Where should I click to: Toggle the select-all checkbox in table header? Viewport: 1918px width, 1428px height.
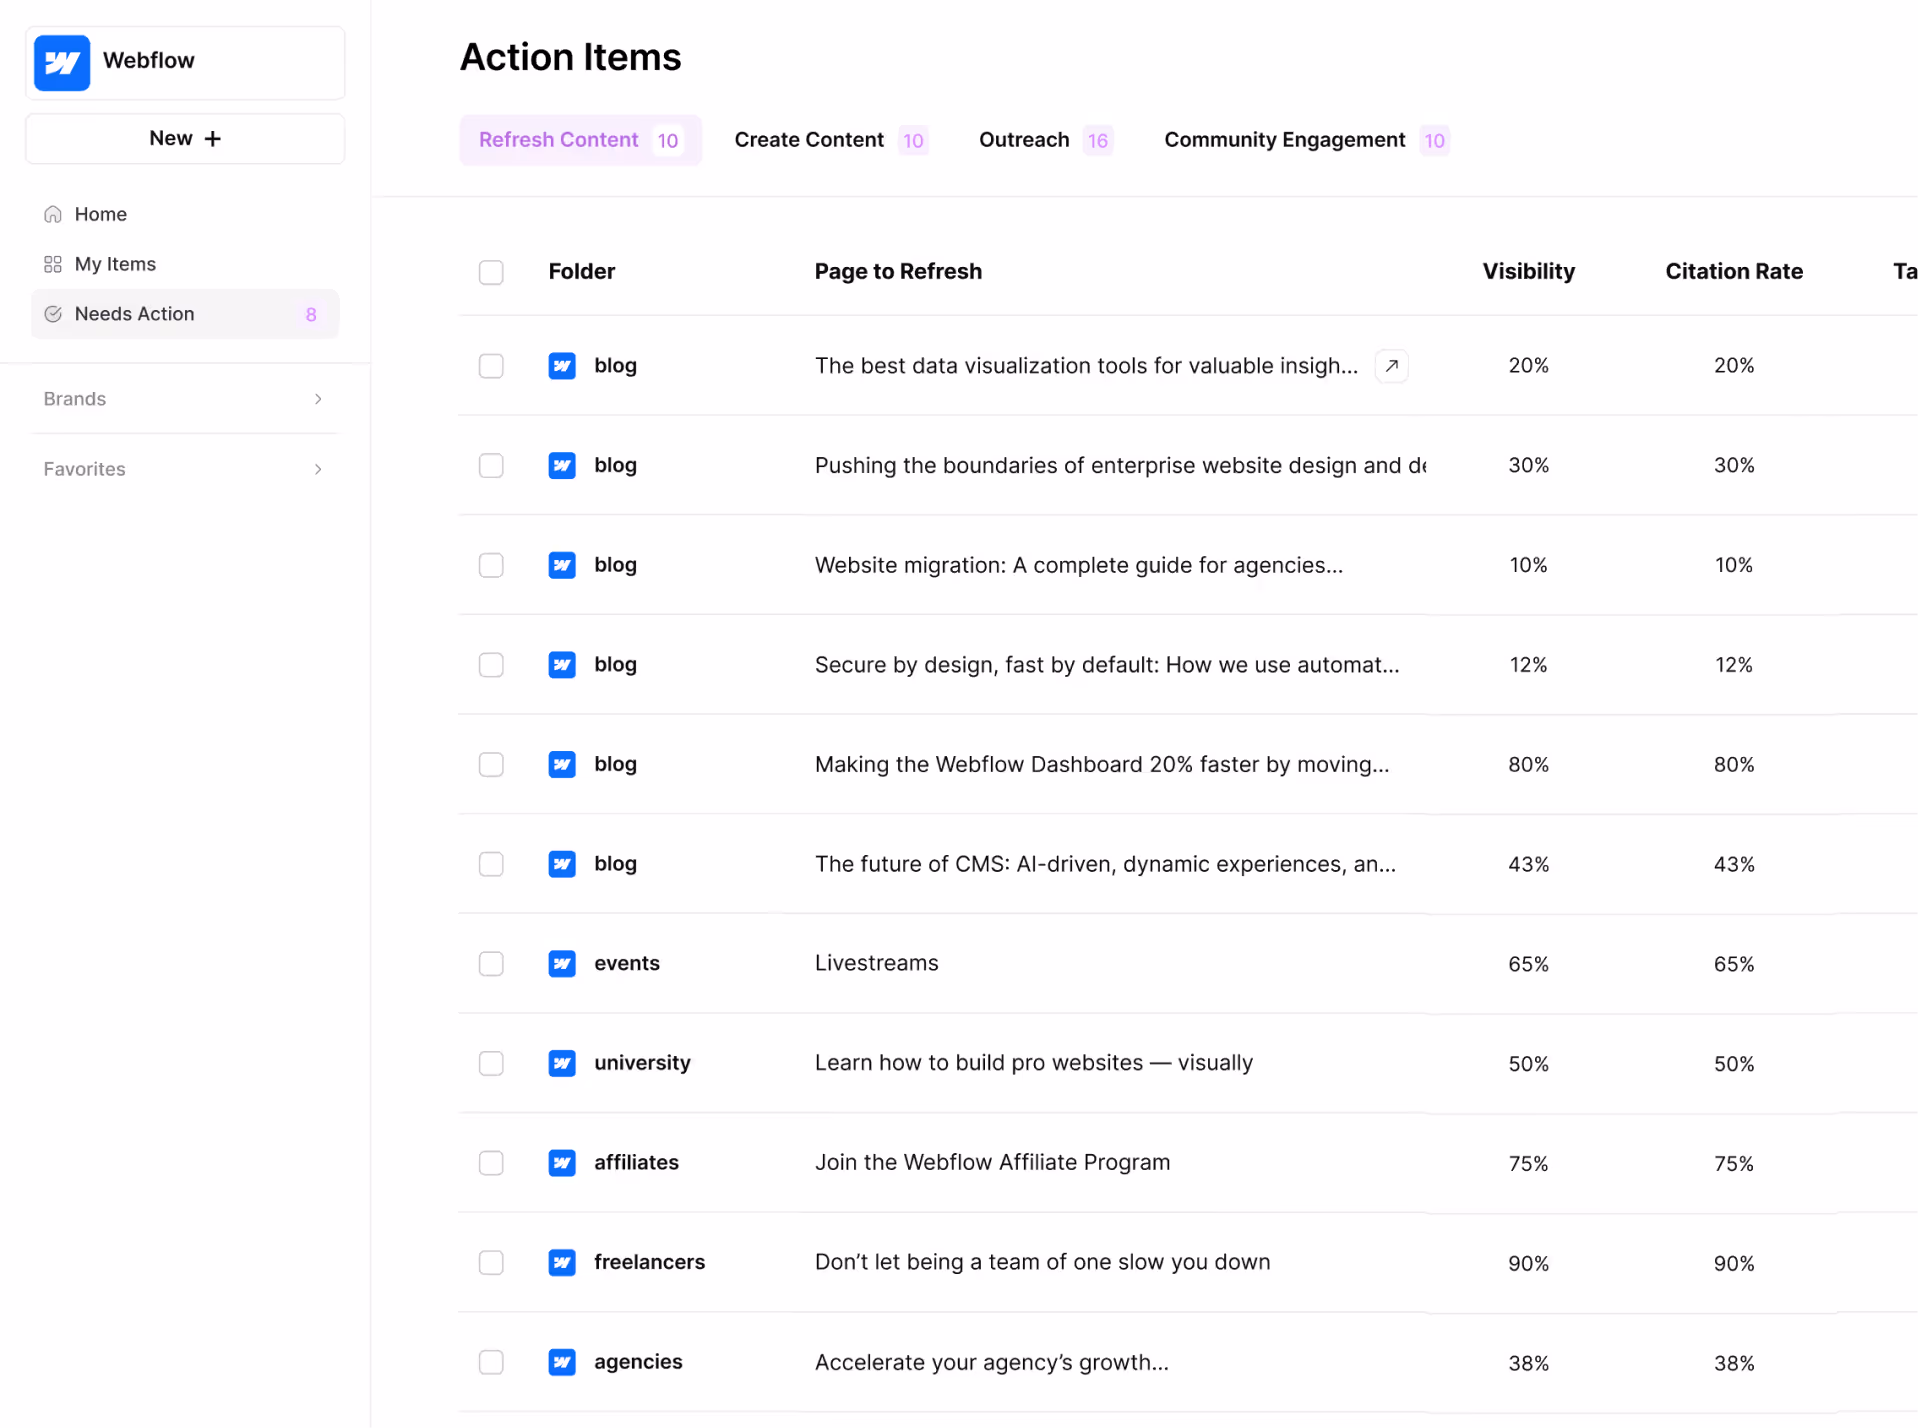pyautogui.click(x=491, y=272)
